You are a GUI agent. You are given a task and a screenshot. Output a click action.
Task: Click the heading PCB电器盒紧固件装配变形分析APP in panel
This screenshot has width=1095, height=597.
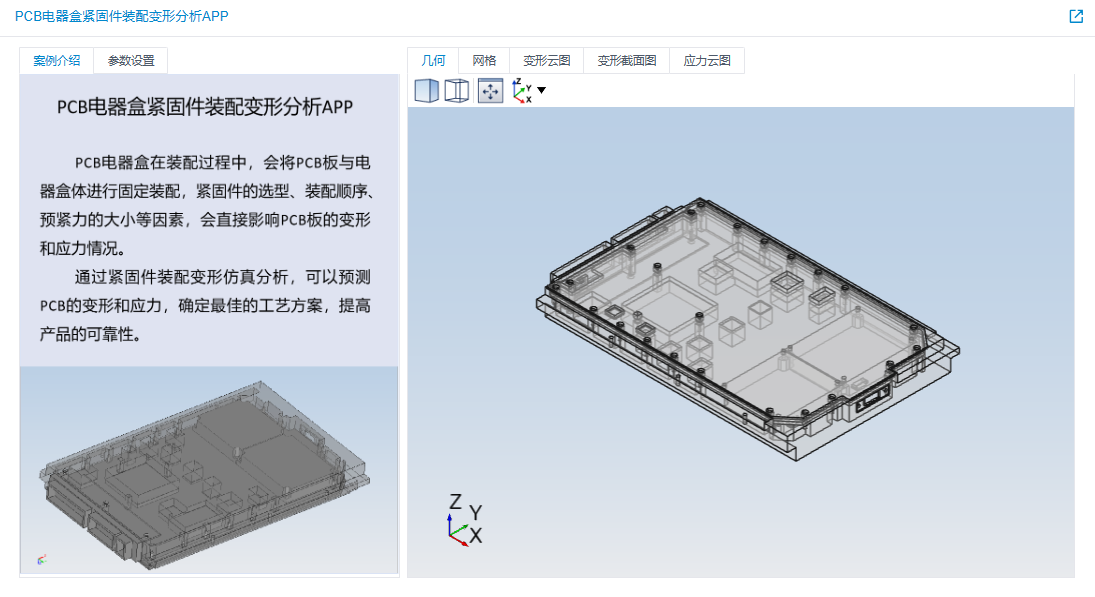click(x=205, y=107)
